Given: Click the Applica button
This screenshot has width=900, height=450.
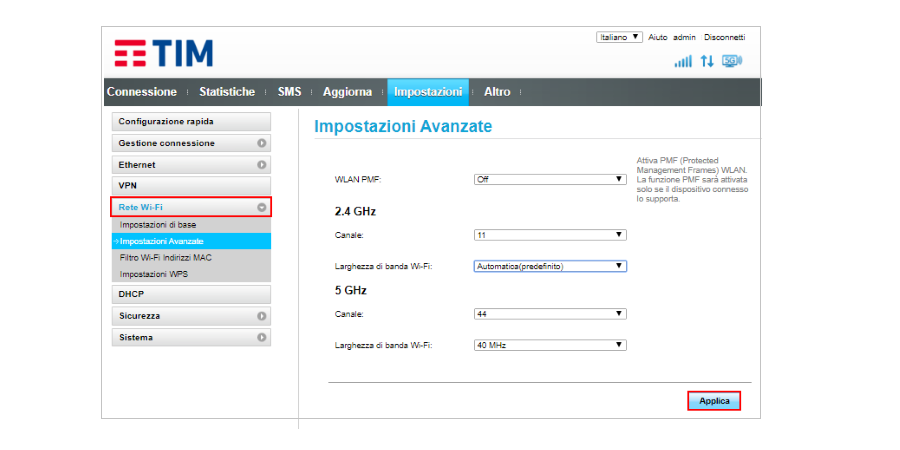Looking at the screenshot, I should tap(714, 401).
